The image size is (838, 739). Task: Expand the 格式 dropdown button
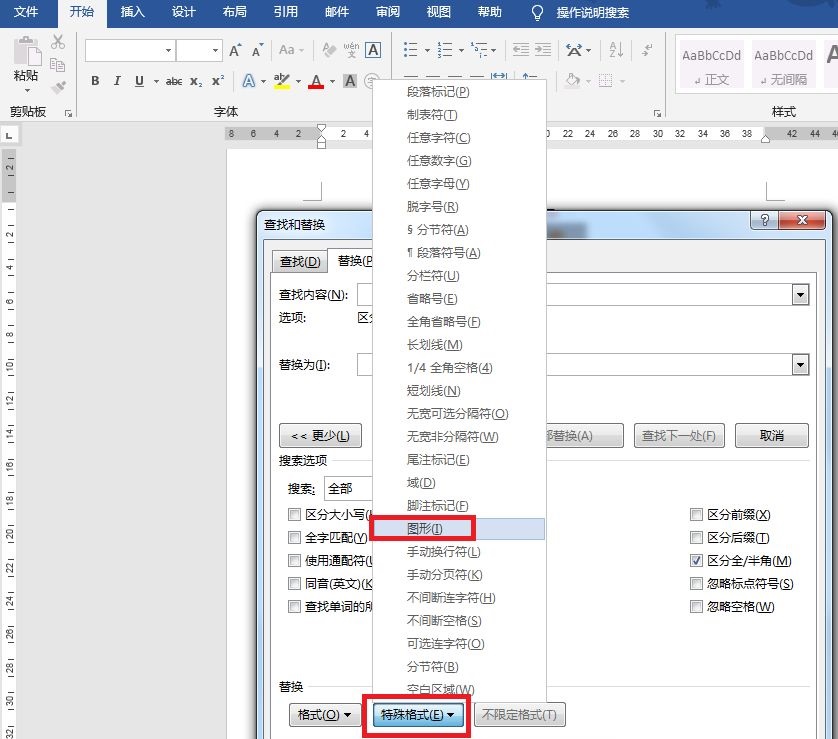tap(325, 714)
